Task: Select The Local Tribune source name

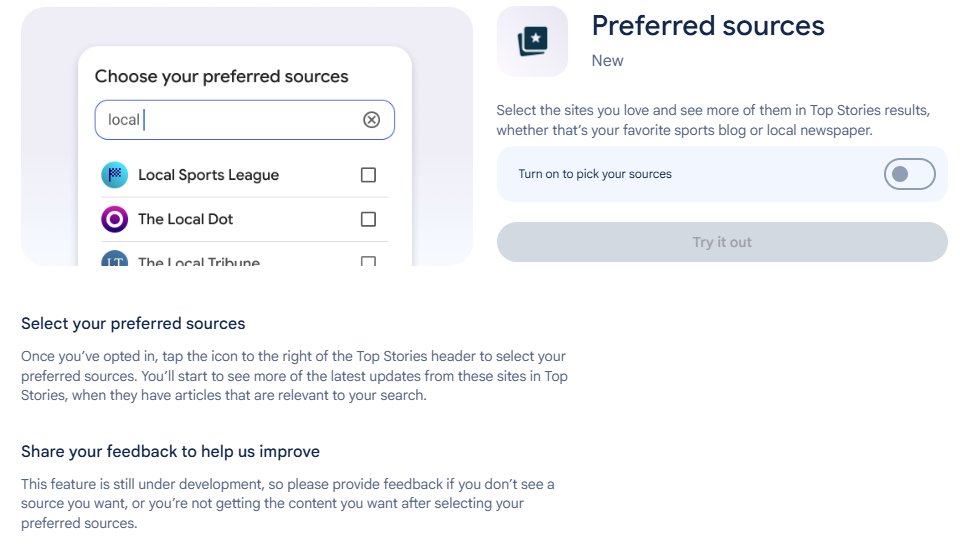Action: 199,261
